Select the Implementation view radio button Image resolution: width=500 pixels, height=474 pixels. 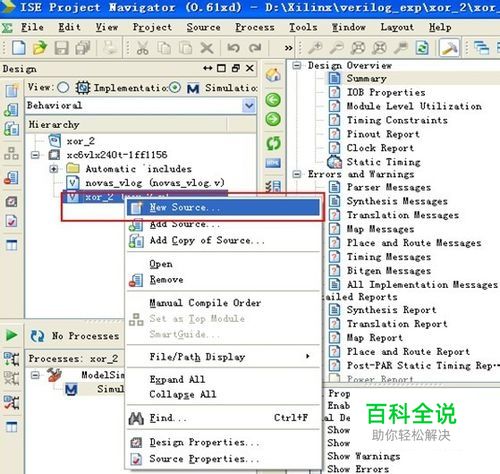pyautogui.click(x=63, y=88)
